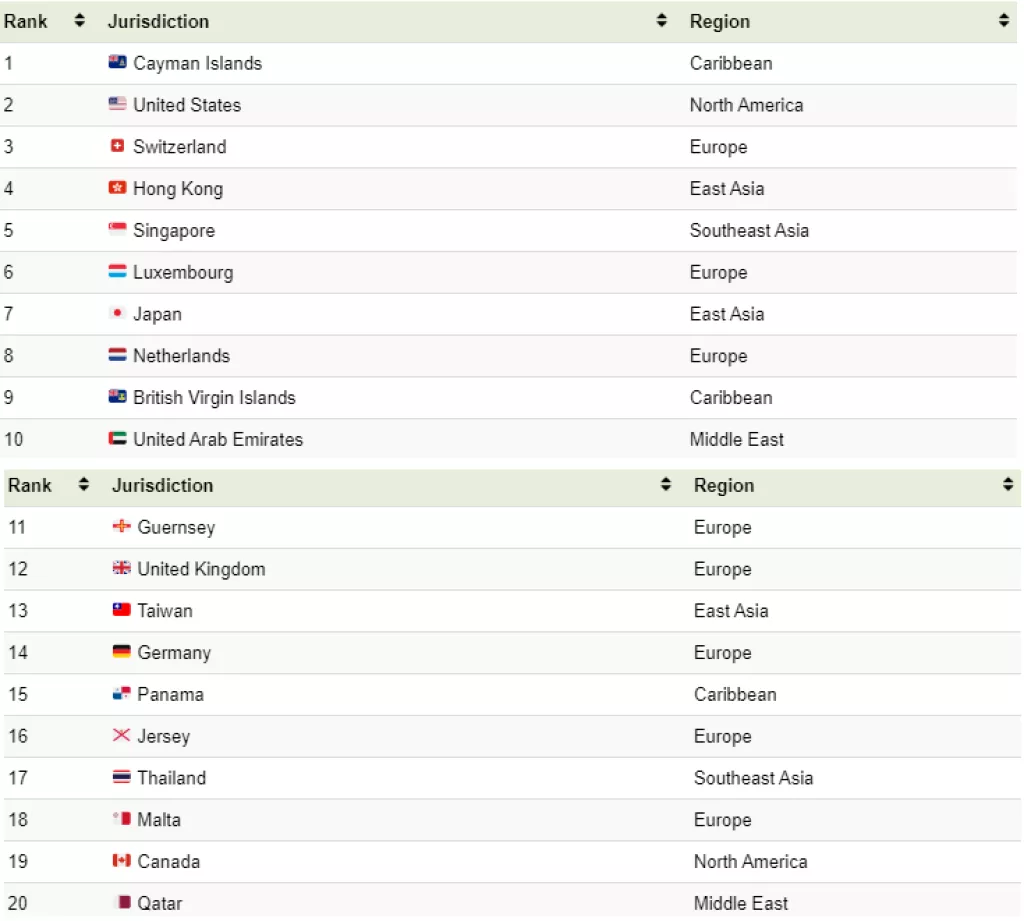Image resolution: width=1024 pixels, height=921 pixels.
Task: Open the United Kingdom jurisdiction link
Action: [x=201, y=569]
